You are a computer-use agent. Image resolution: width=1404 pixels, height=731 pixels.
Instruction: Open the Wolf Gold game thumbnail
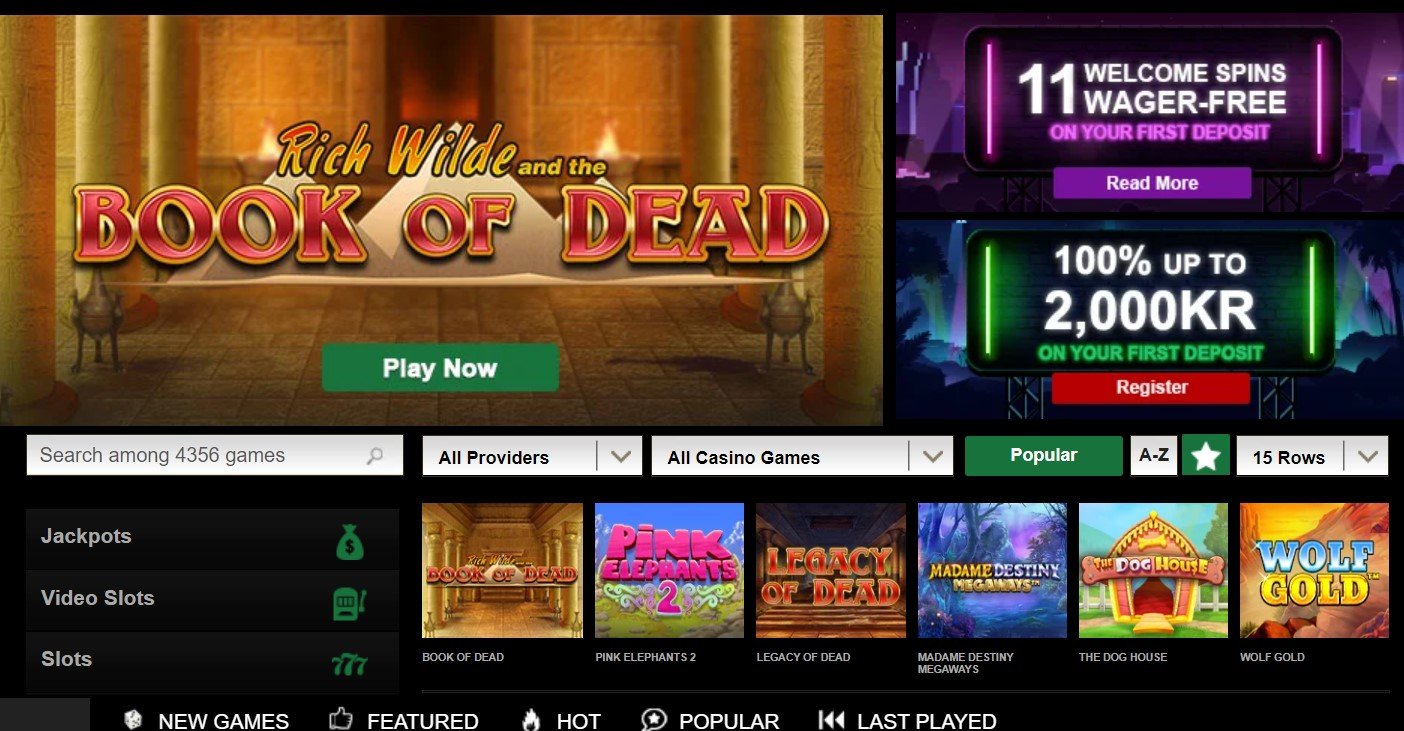pos(1314,571)
